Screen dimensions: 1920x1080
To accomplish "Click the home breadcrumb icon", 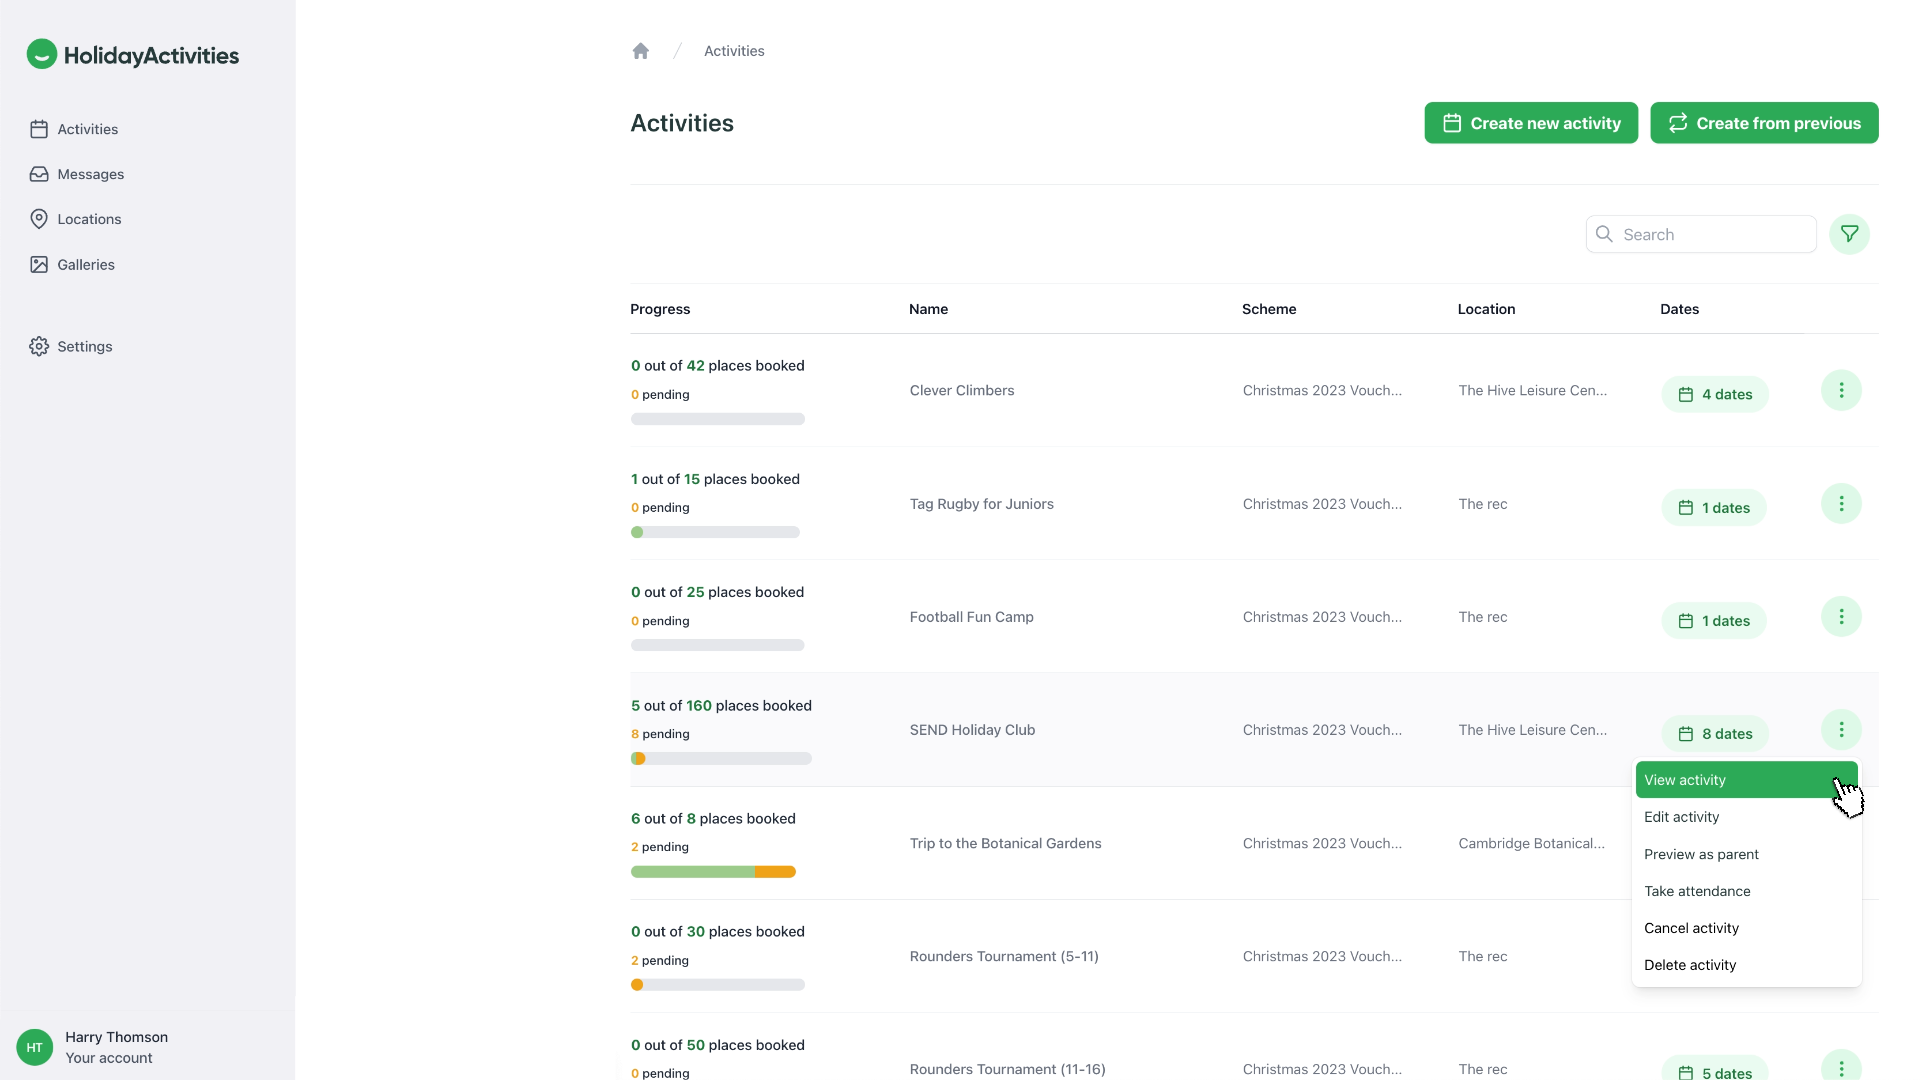I will click(641, 51).
